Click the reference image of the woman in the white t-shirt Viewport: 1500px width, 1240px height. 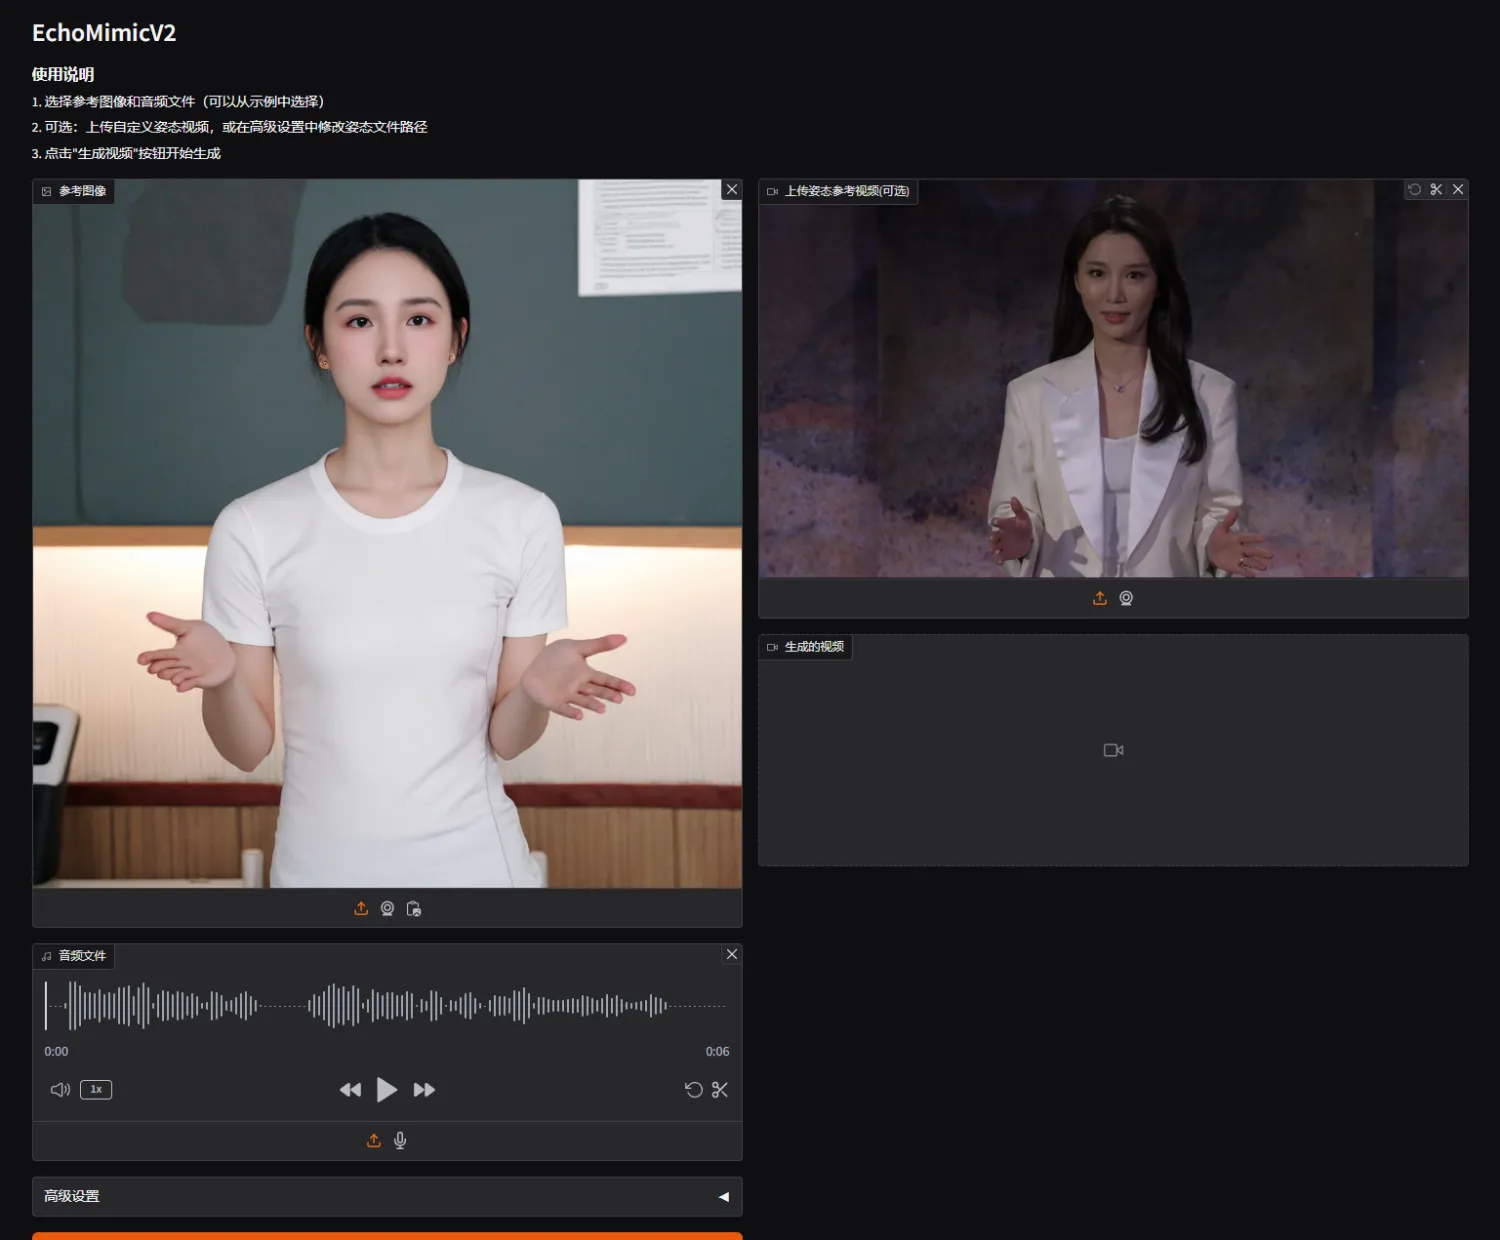click(387, 534)
